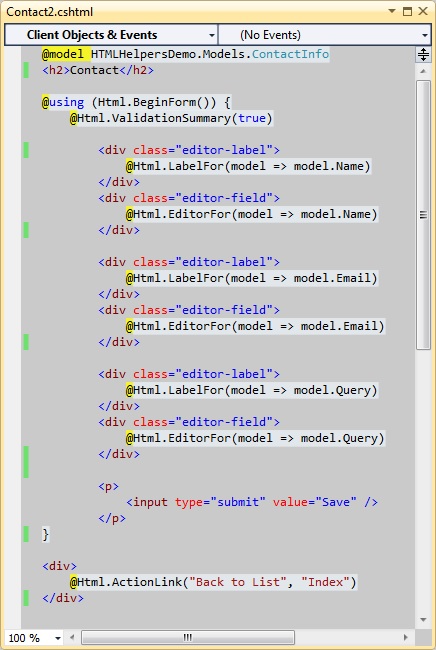Image resolution: width=436 pixels, height=650 pixels.
Task: Place cursor in the input type="submit" line
Action: [x=252, y=502]
